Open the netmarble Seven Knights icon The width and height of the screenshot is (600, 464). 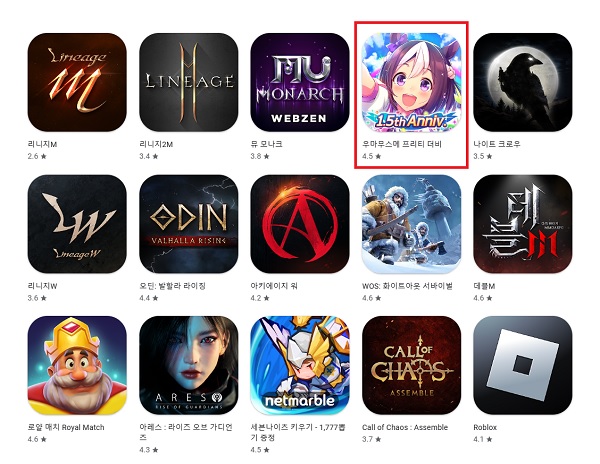pos(300,365)
